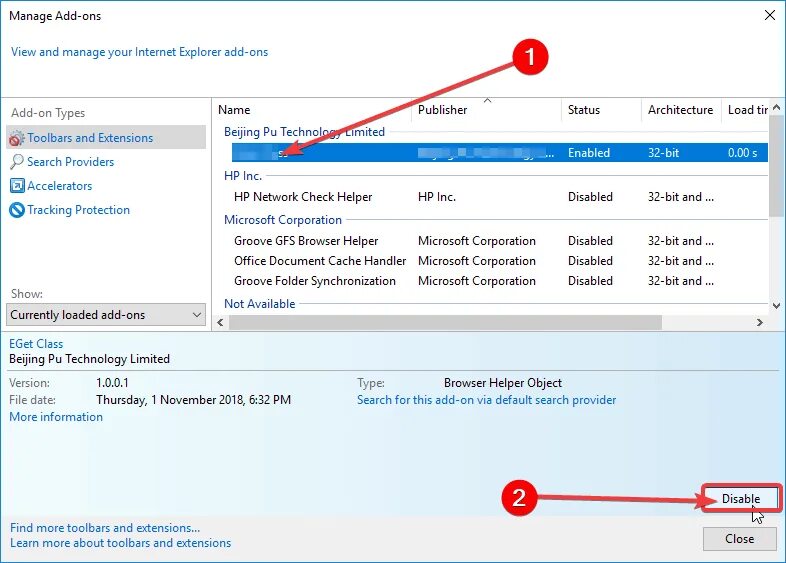Viewport: 786px width, 563px height.
Task: Select the Groove GFS Browser Helper row
Action: coord(499,241)
